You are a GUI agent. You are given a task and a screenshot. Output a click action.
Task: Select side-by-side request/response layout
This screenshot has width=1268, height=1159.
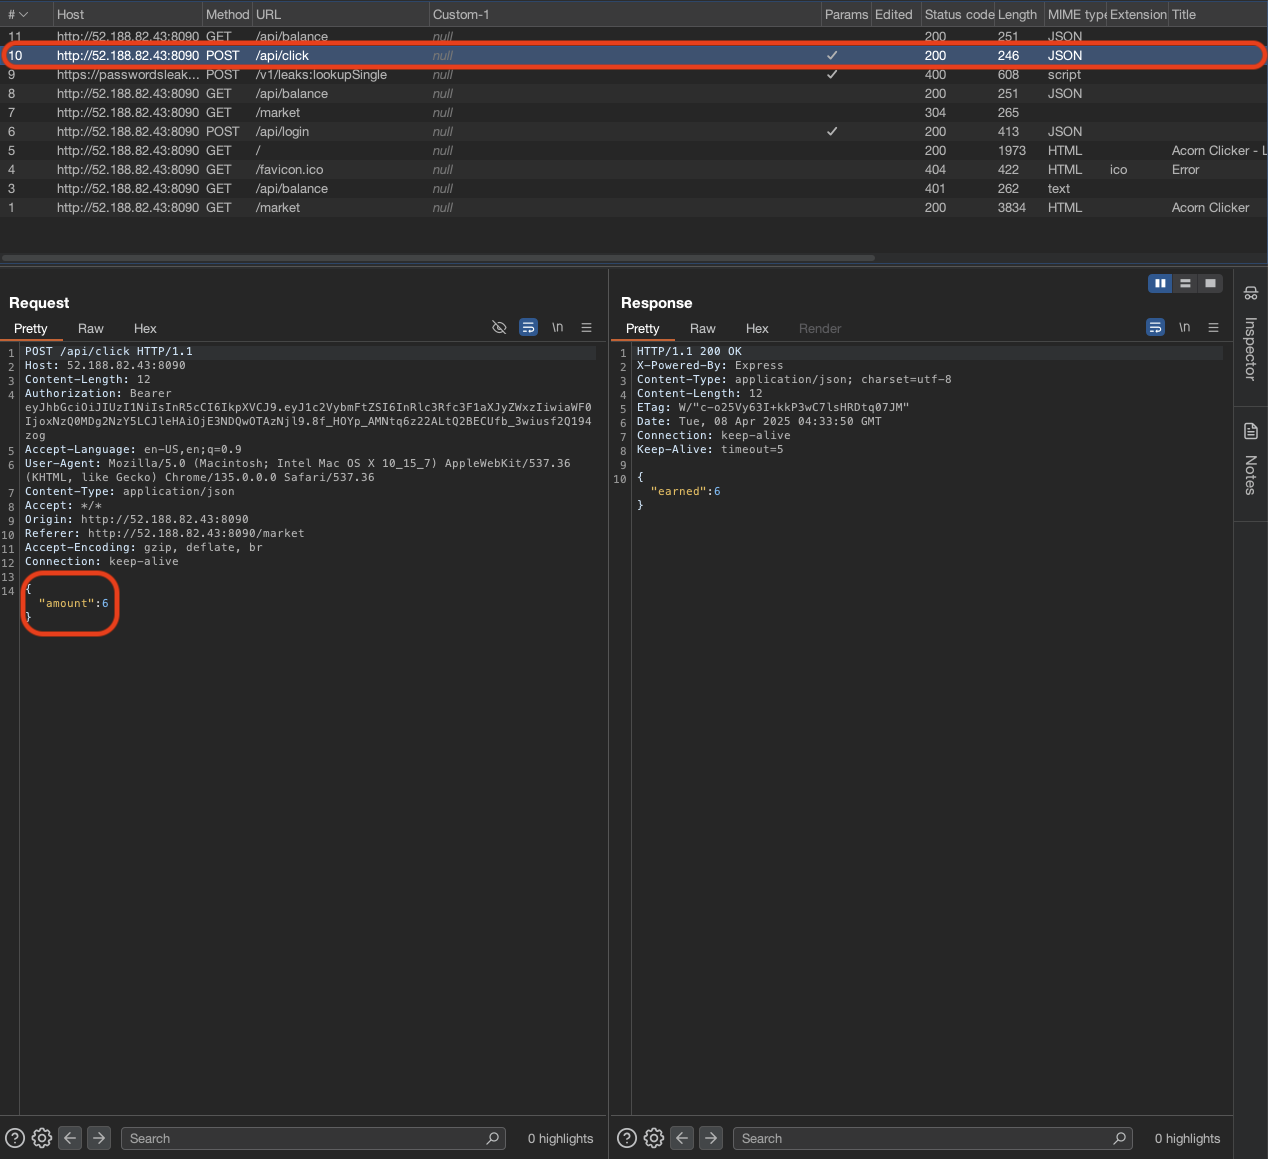click(x=1160, y=283)
